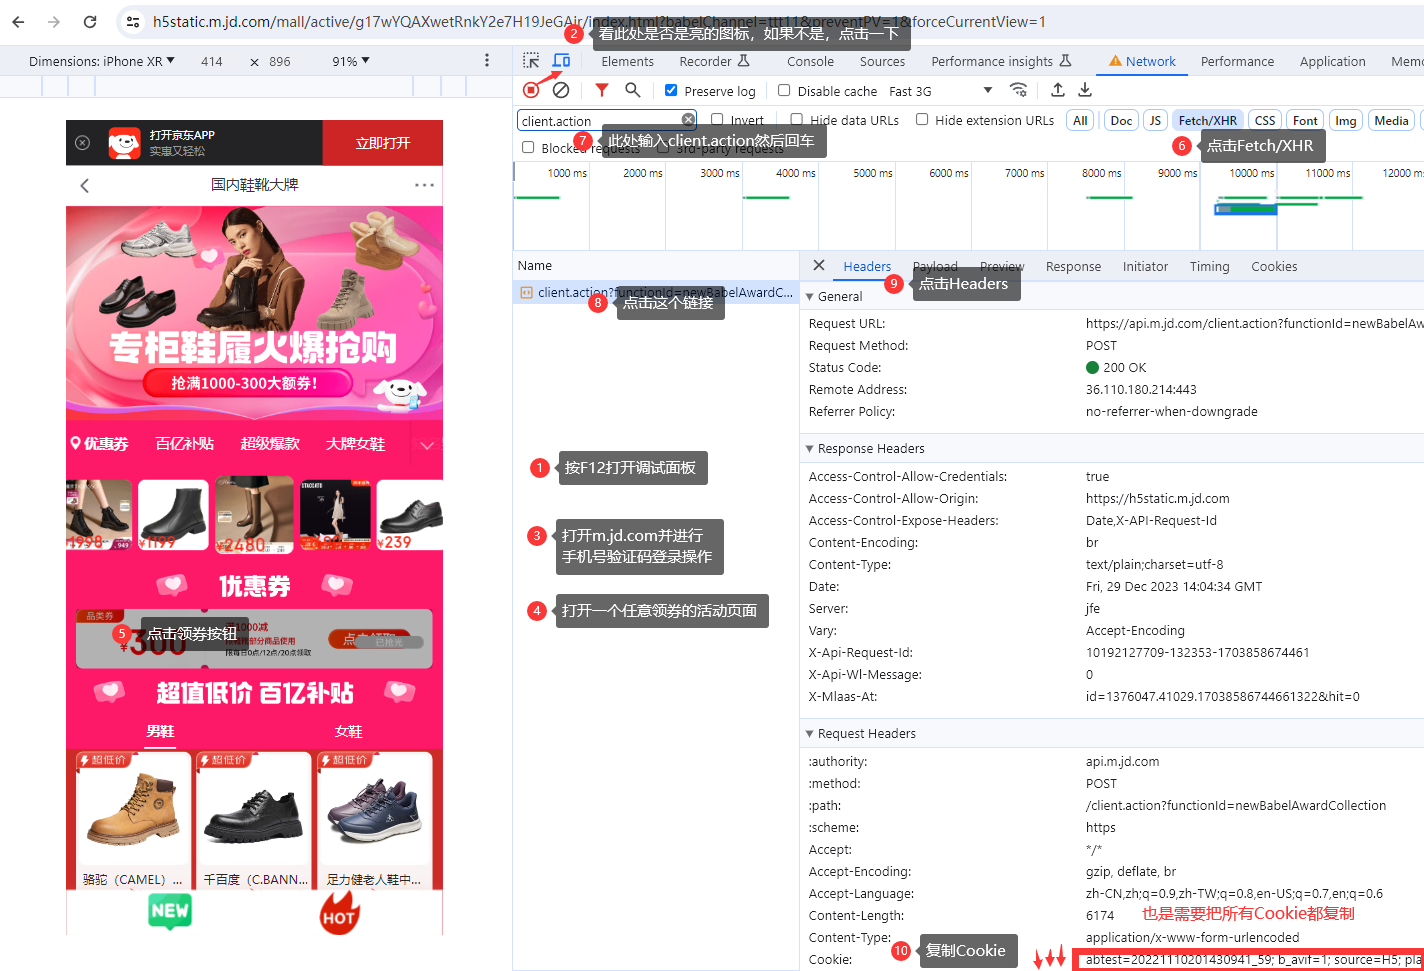Check Hide extension URLs
Image resolution: width=1424 pixels, height=971 pixels.
point(922,120)
